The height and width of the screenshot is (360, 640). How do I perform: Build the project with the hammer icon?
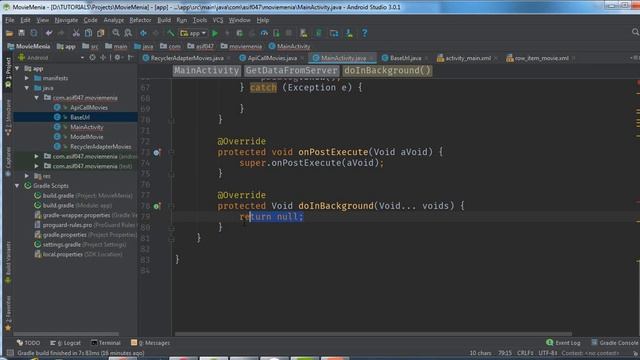tap(171, 33)
